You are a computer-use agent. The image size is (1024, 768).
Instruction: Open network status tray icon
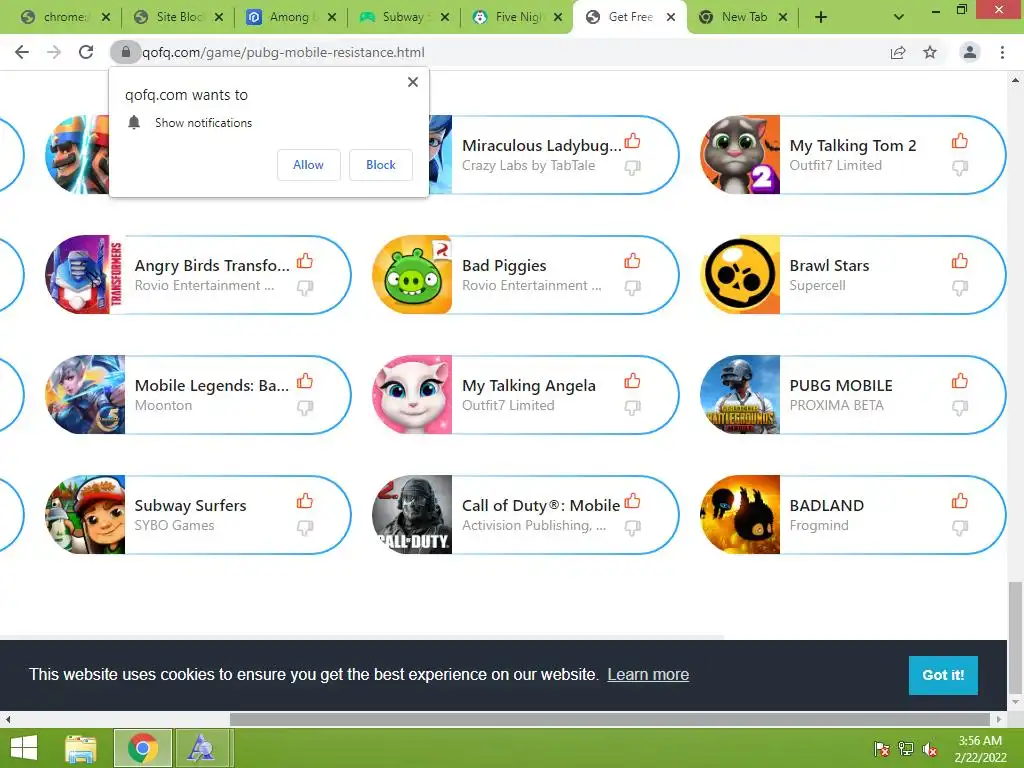click(x=906, y=749)
